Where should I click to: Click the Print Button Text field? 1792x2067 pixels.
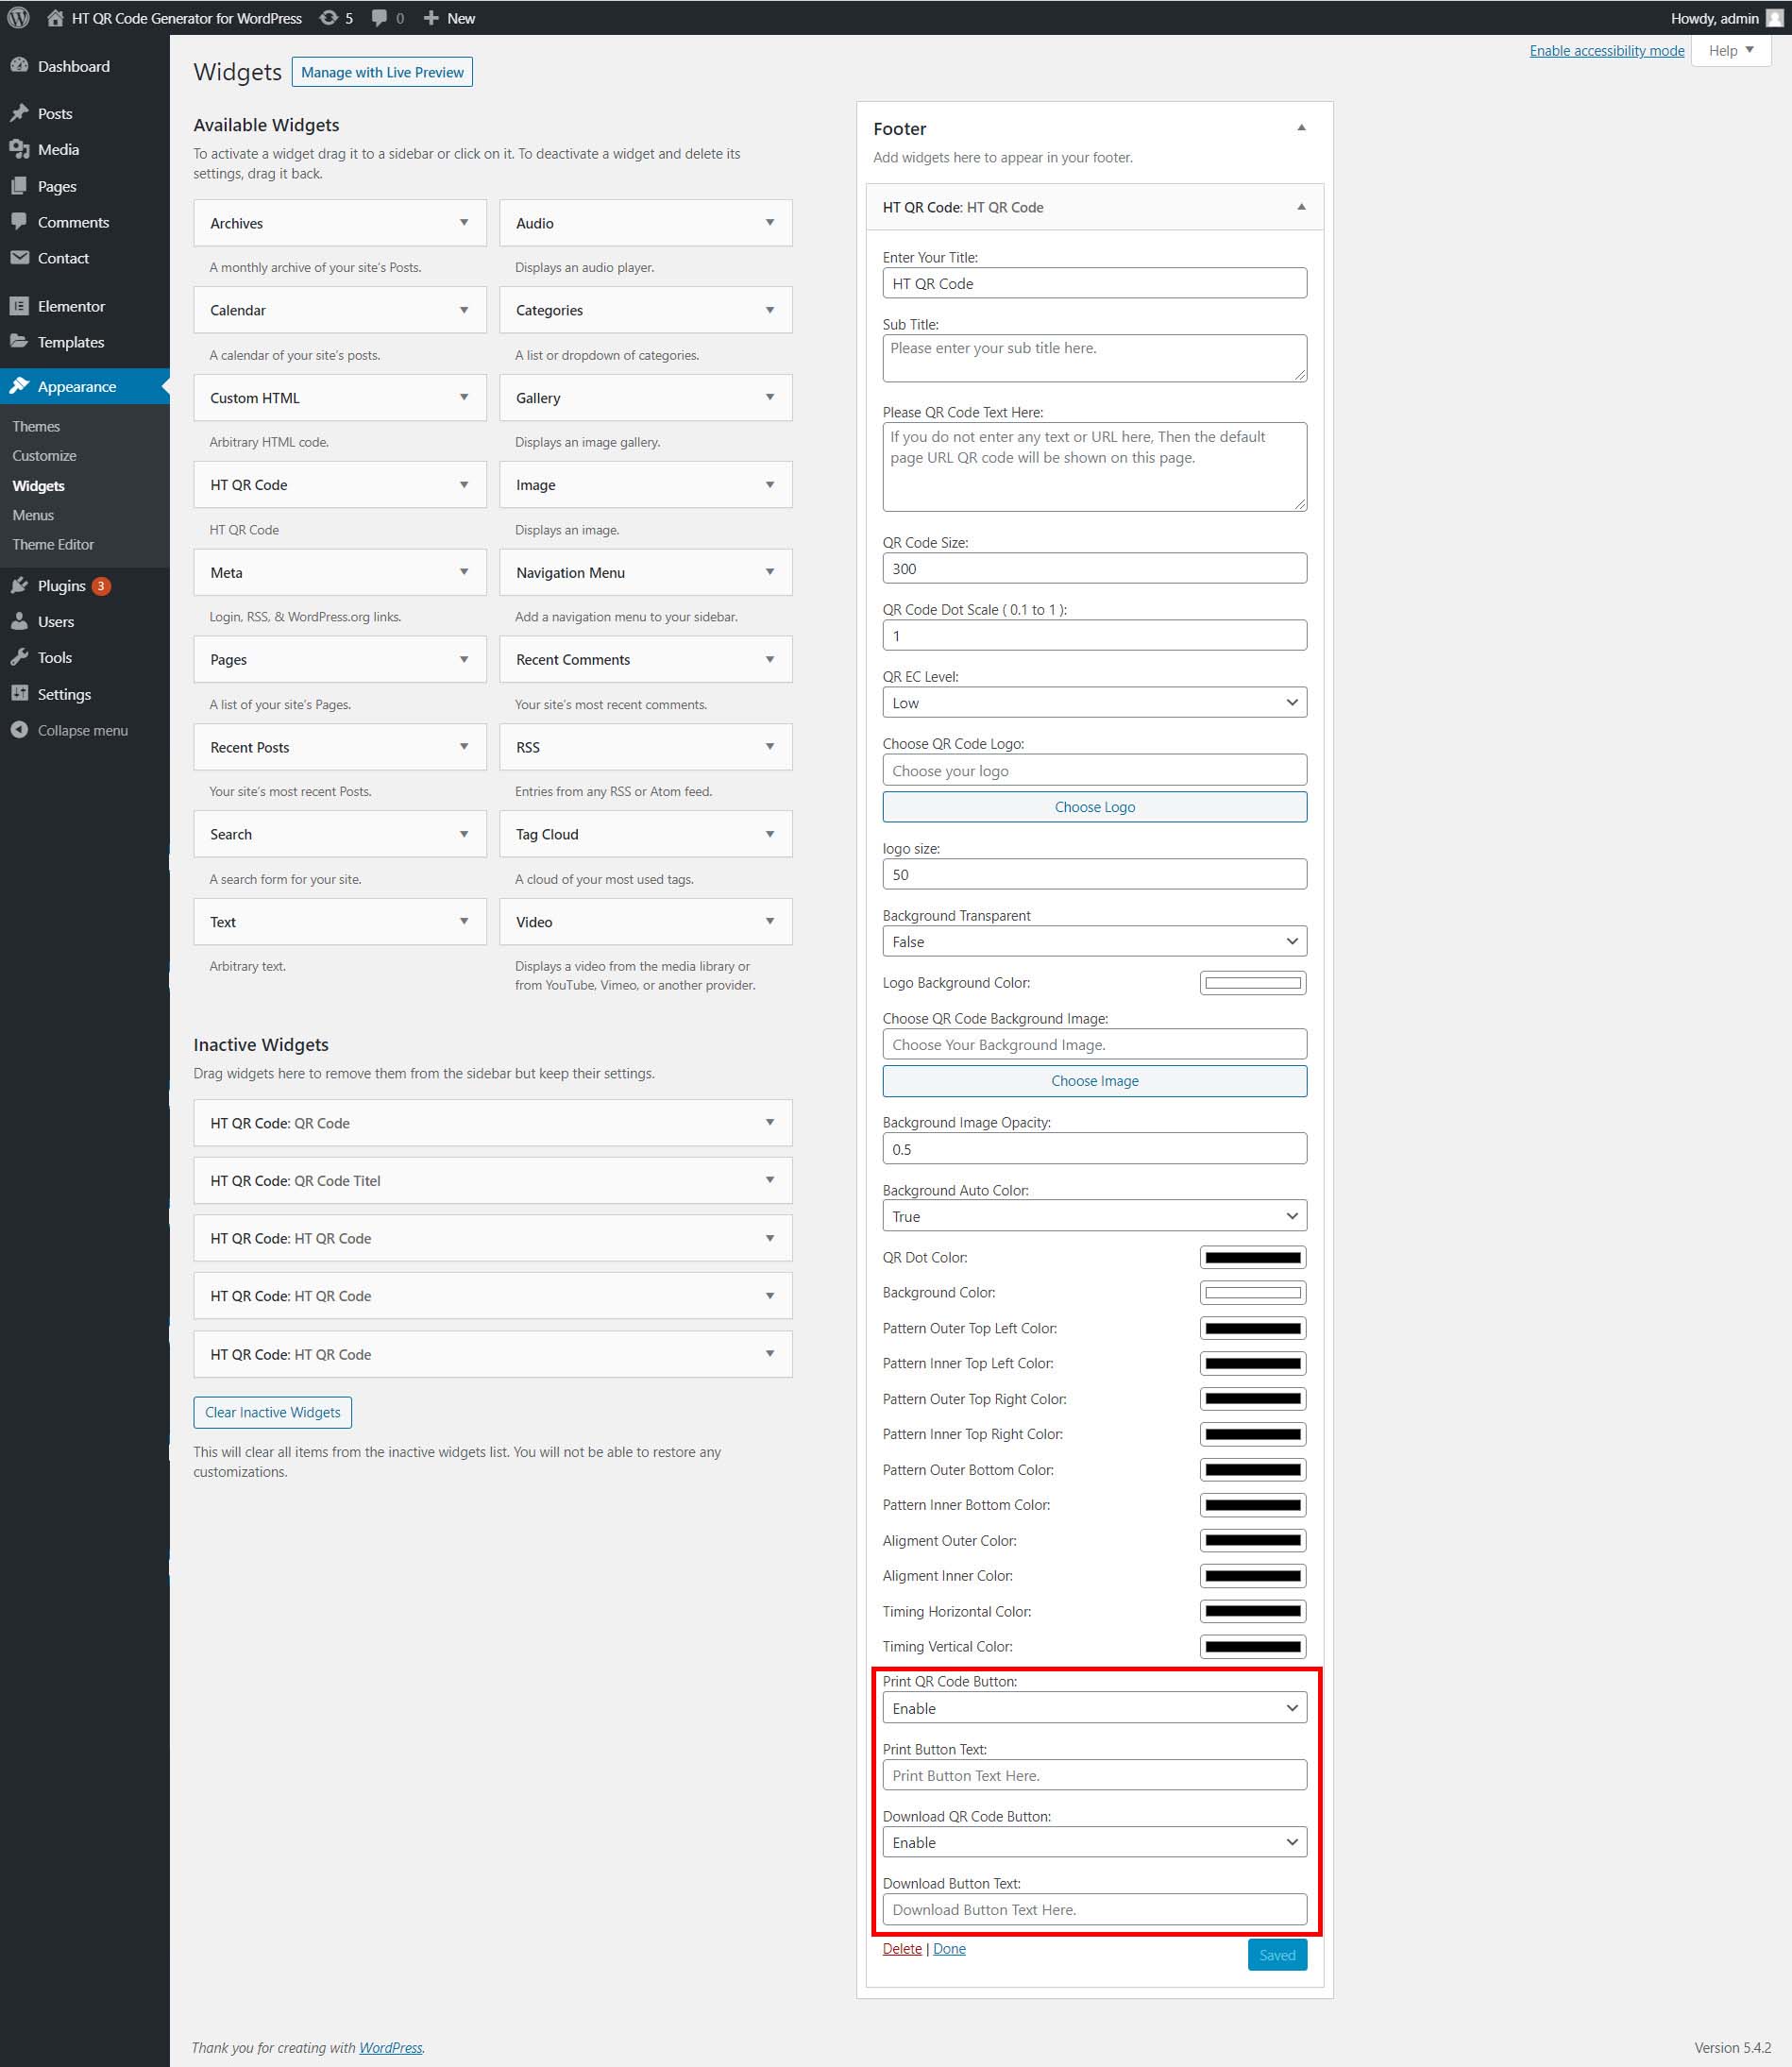pyautogui.click(x=1094, y=1775)
